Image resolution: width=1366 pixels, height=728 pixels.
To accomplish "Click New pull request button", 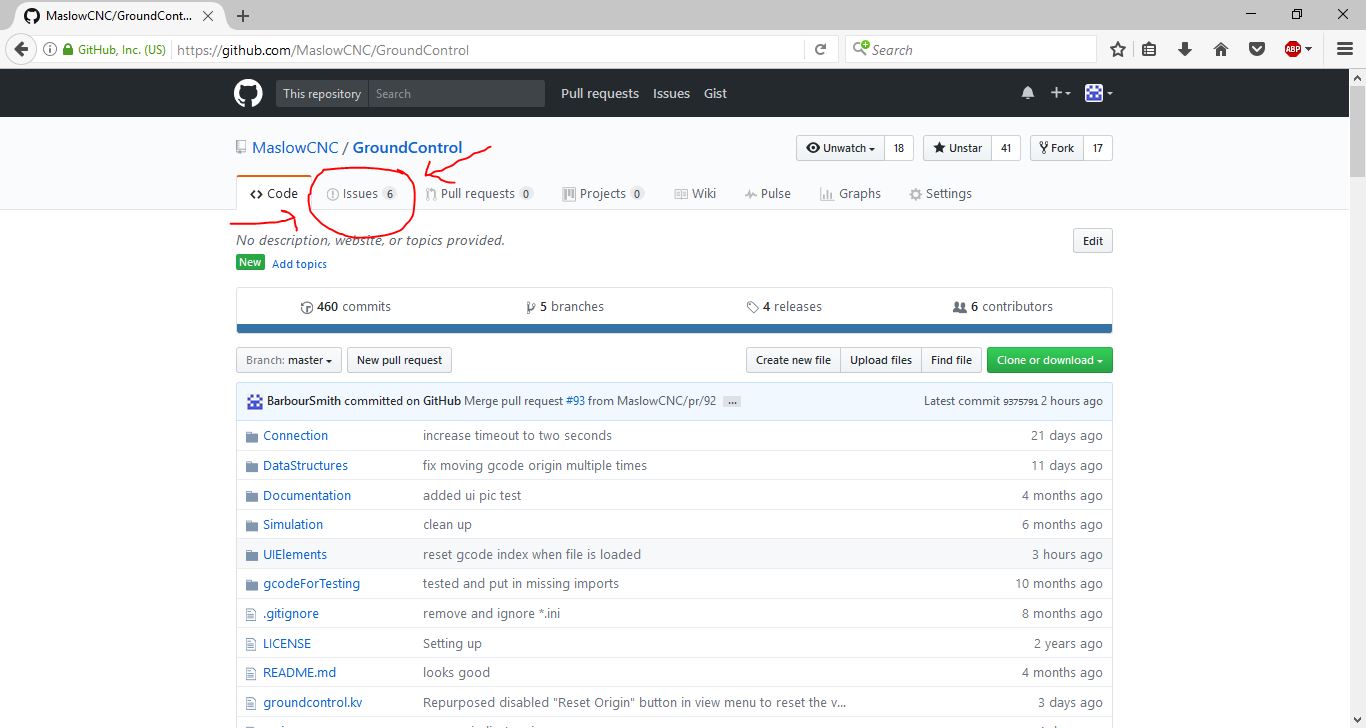I will 400,360.
